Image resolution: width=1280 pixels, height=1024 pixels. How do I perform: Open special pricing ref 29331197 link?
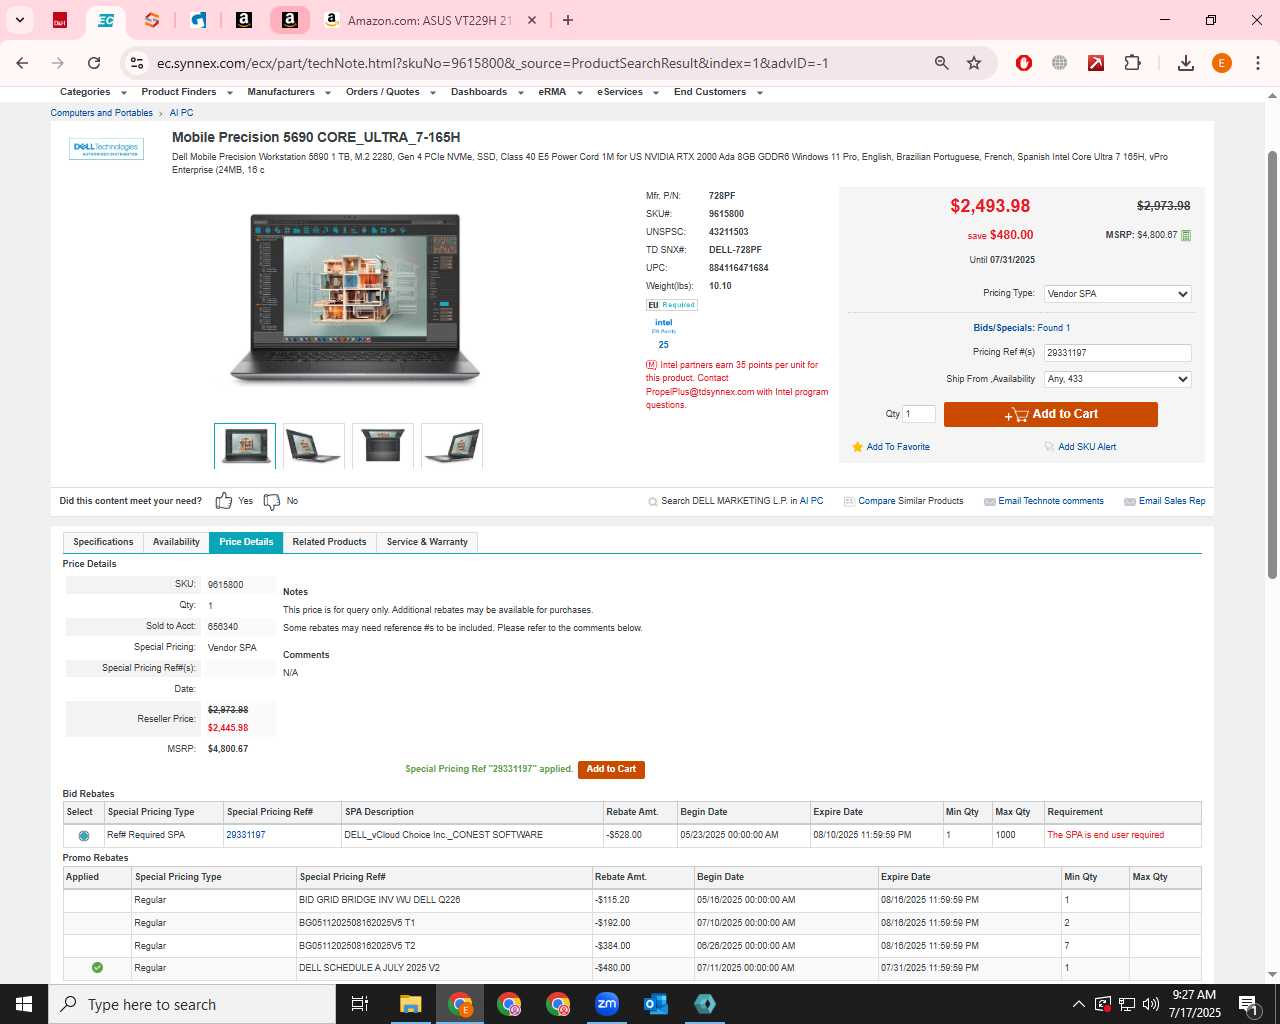(x=246, y=835)
